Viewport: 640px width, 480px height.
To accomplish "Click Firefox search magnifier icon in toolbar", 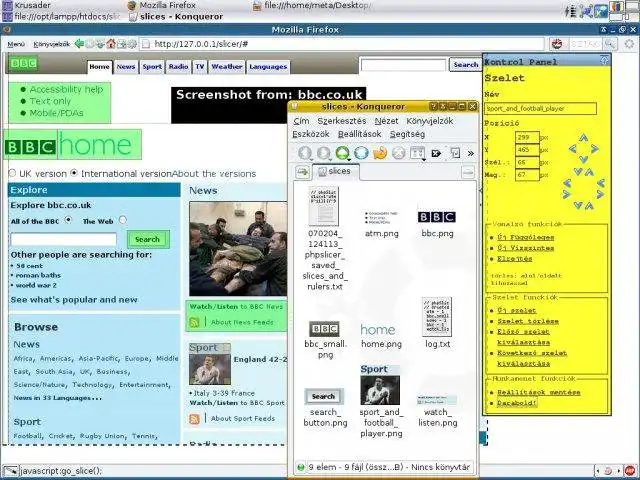I will [610, 44].
